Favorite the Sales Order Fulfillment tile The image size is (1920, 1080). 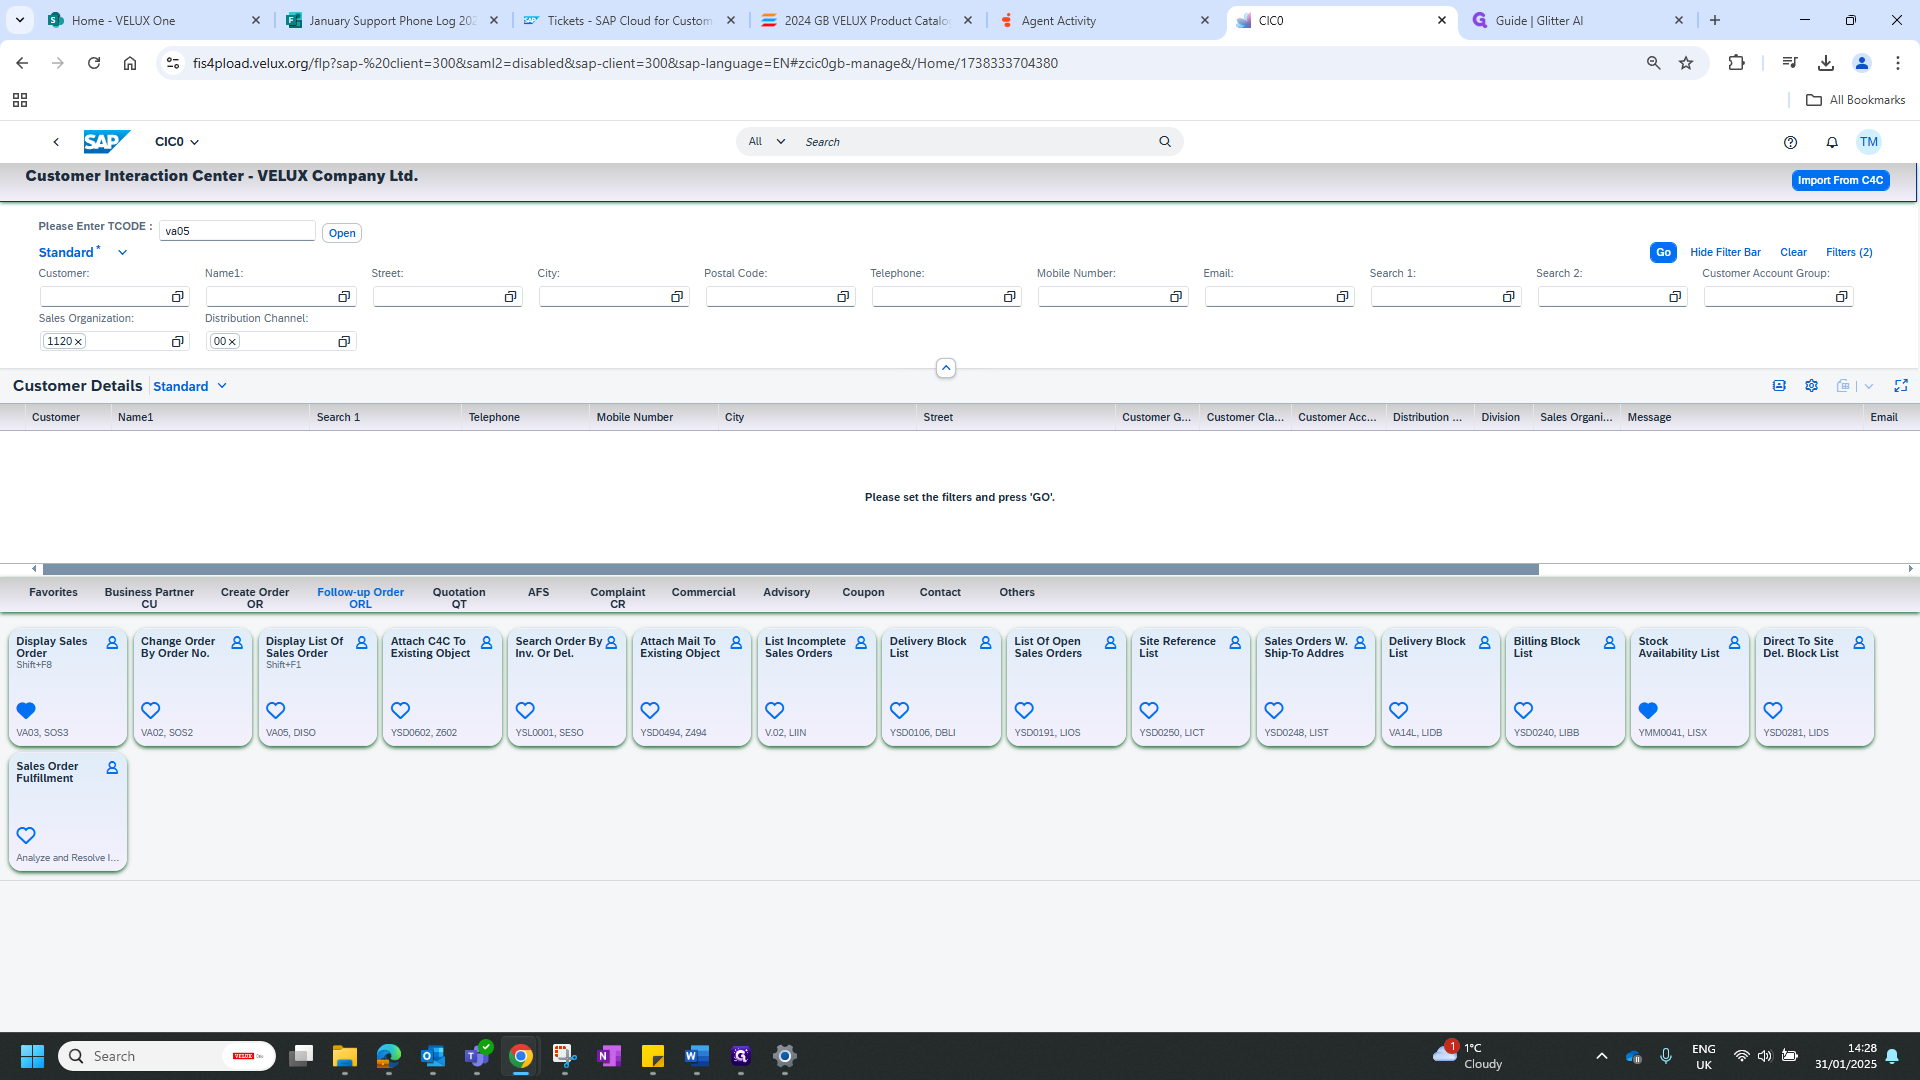click(x=26, y=835)
